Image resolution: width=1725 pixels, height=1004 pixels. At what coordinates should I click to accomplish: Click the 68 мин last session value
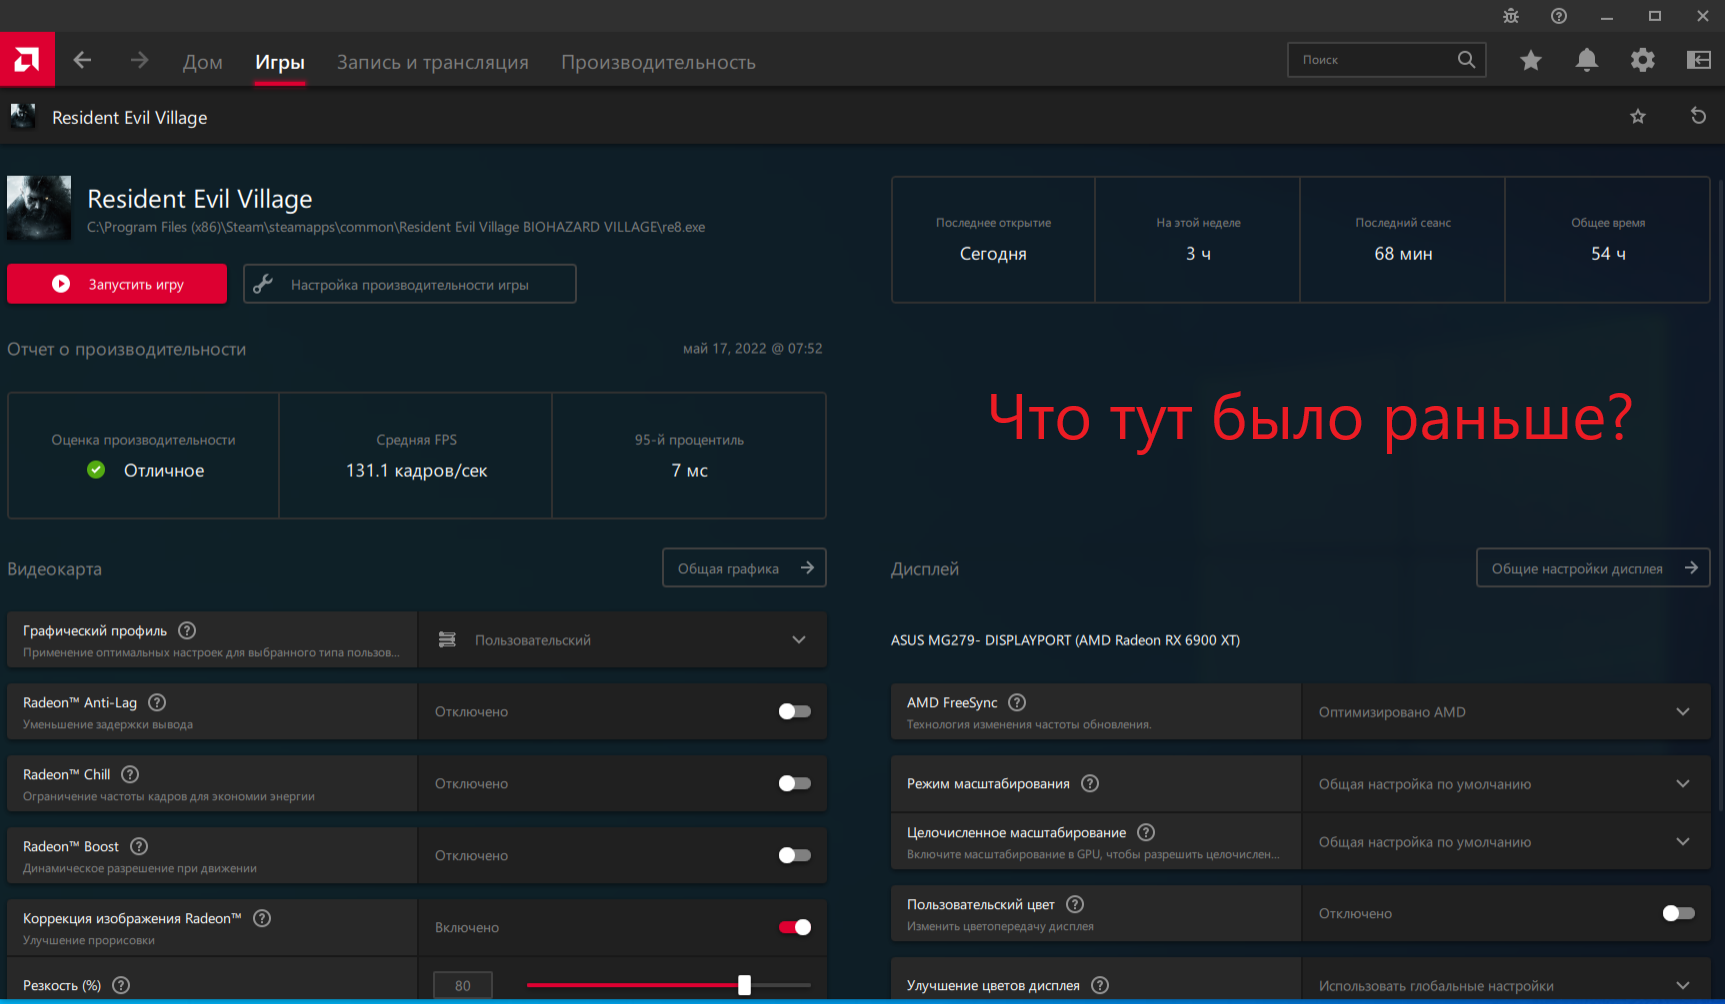click(1403, 254)
